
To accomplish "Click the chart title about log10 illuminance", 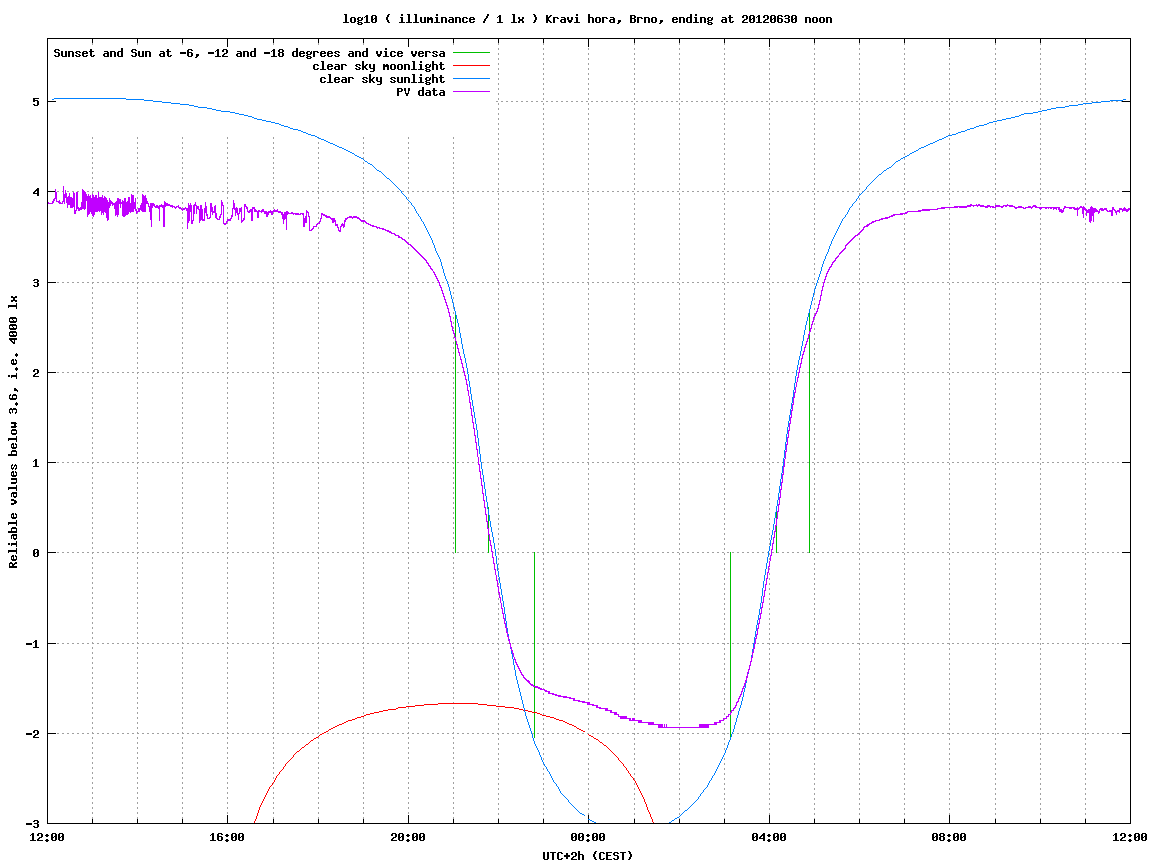I will 587,19.
